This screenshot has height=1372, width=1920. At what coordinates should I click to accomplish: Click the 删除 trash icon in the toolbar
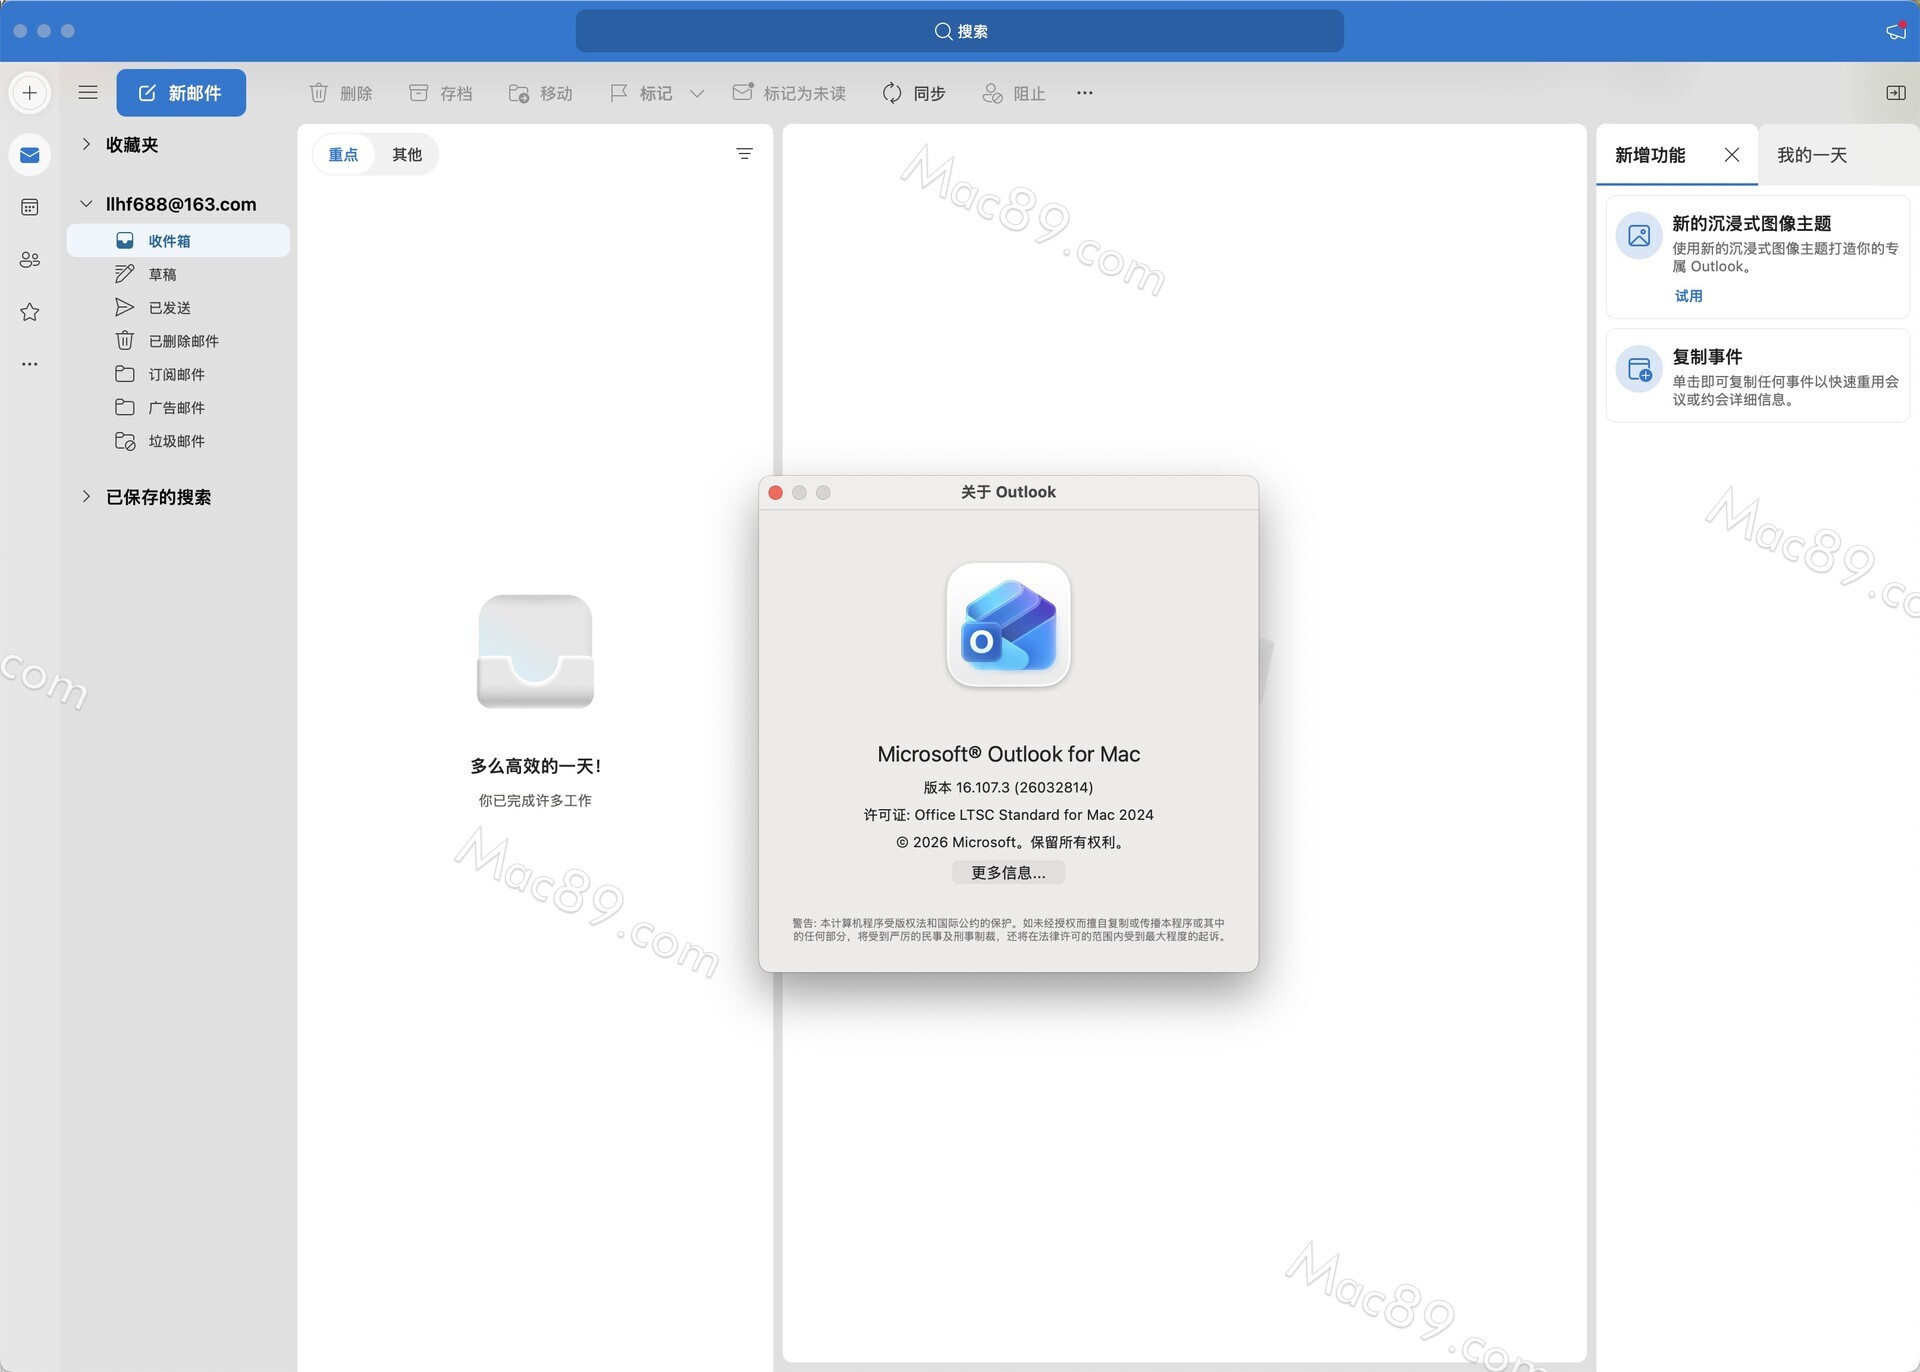(318, 92)
